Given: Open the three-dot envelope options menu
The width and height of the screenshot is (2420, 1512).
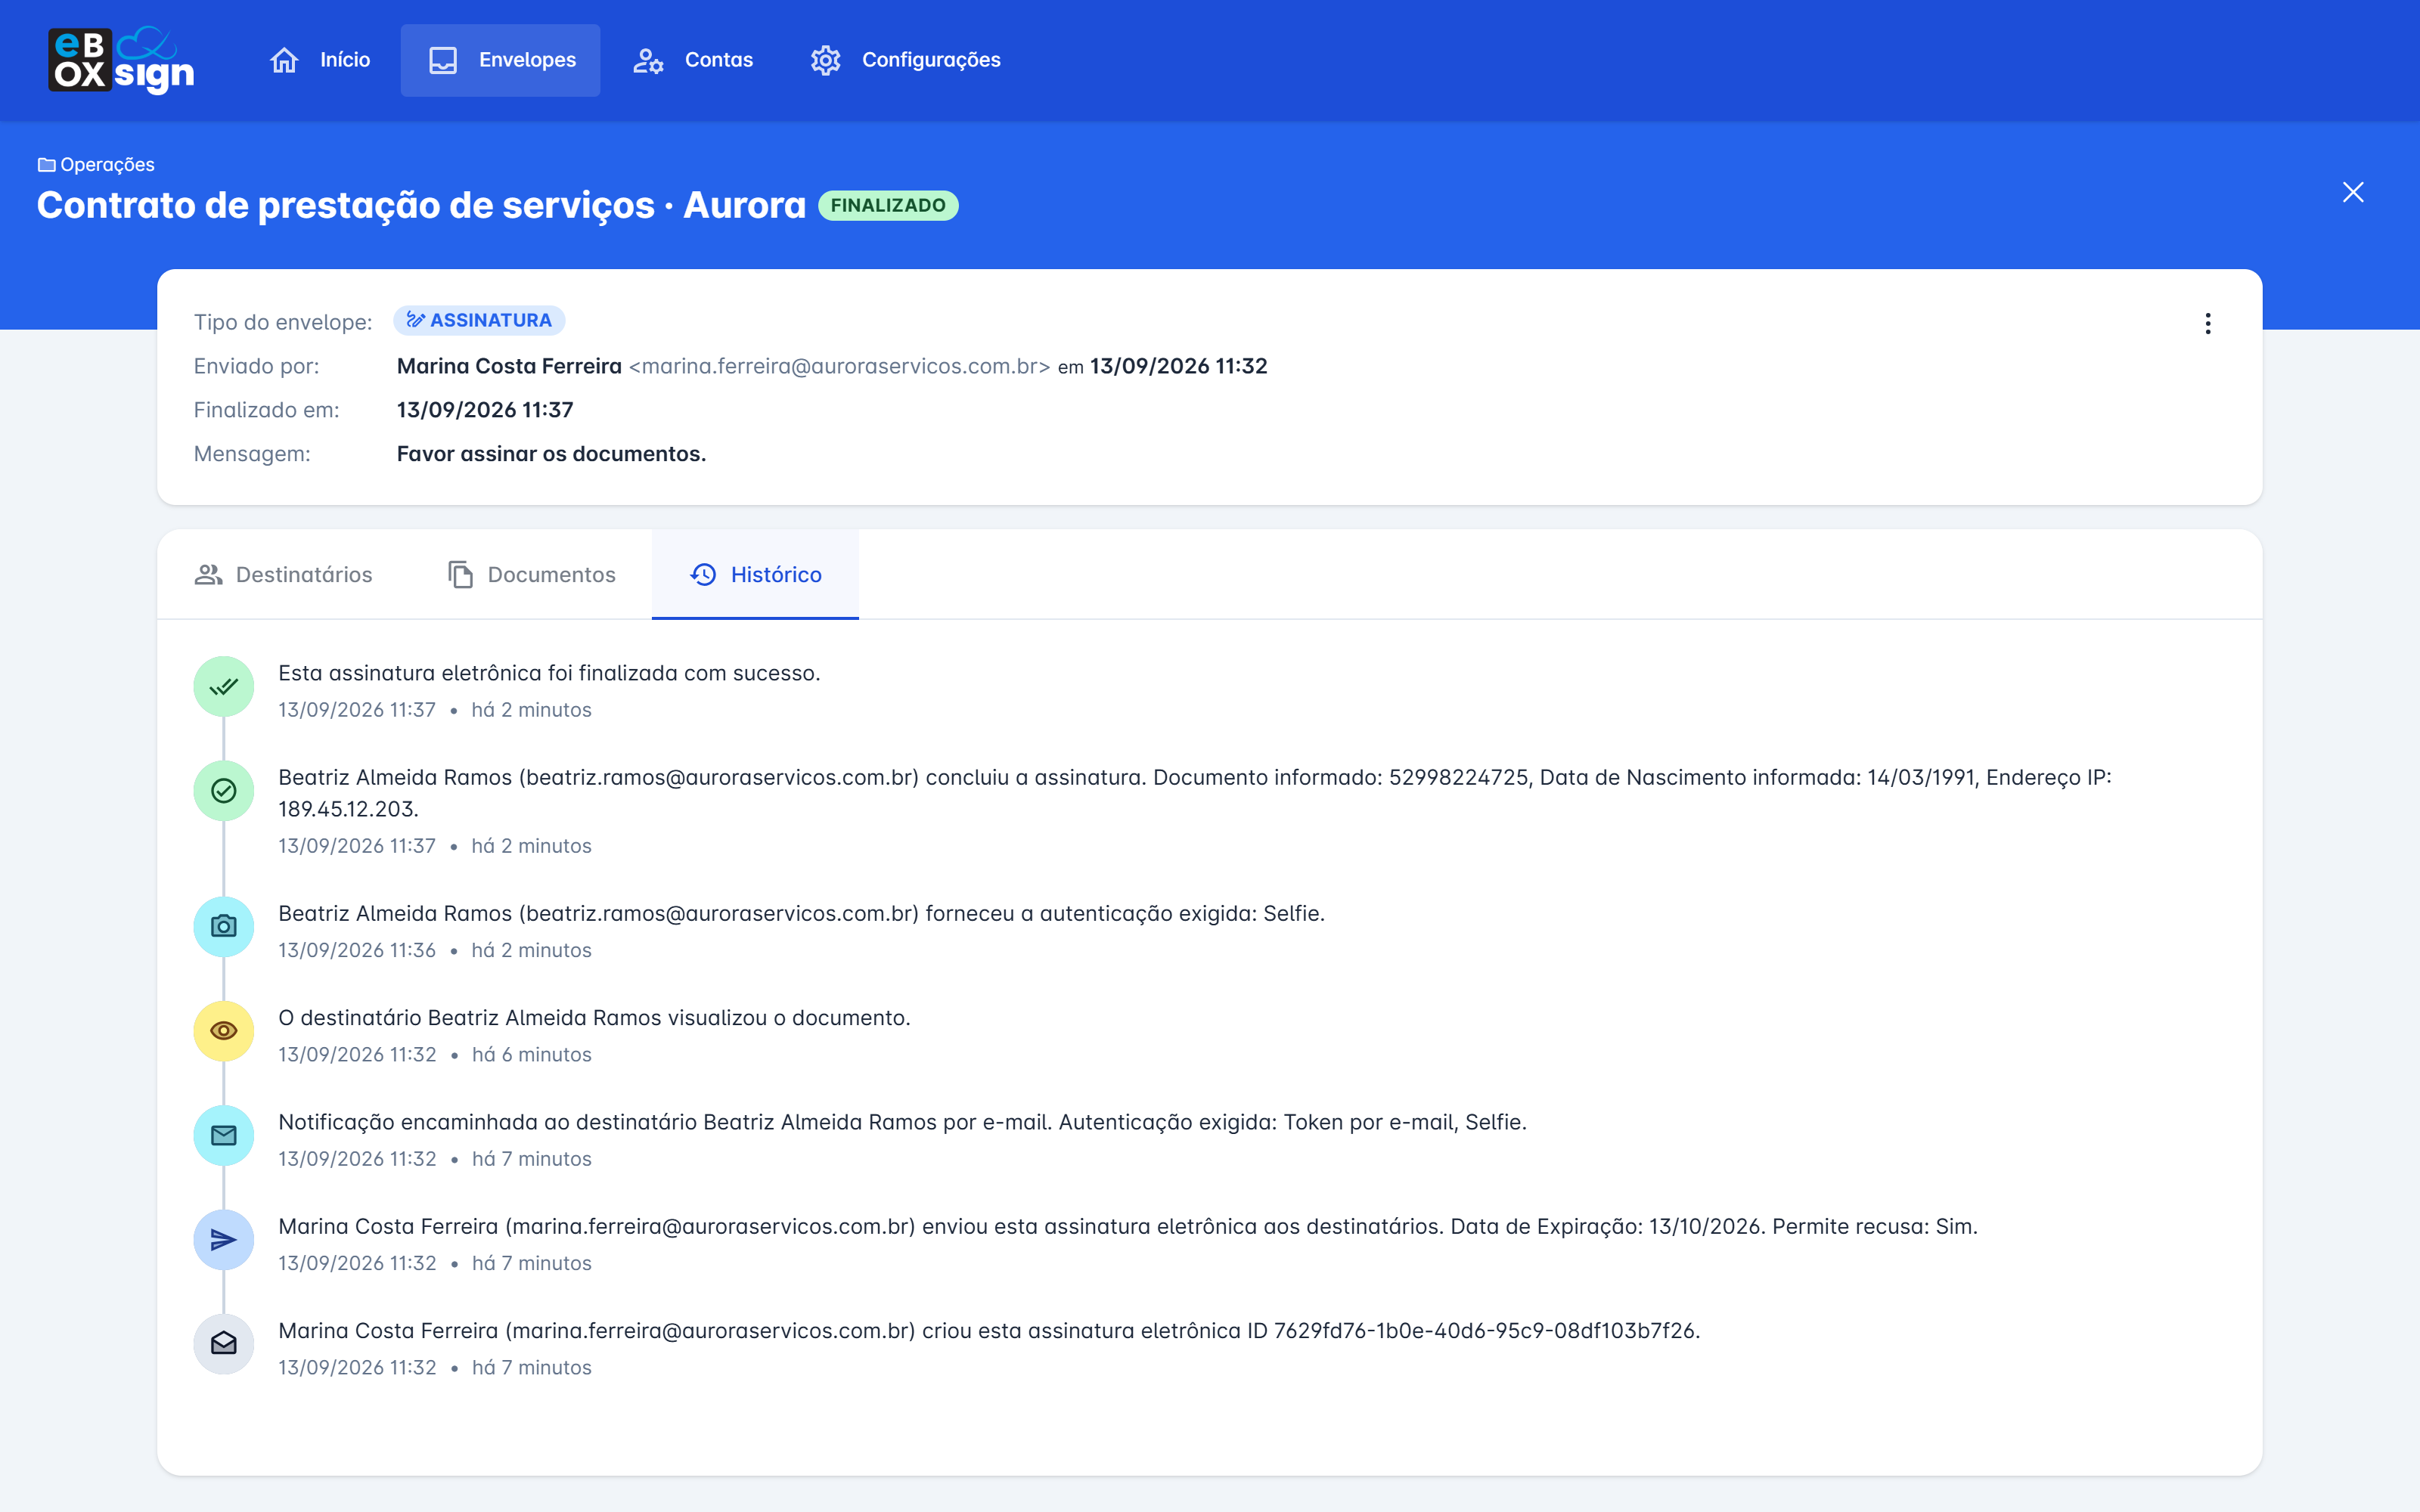Looking at the screenshot, I should (x=2208, y=323).
